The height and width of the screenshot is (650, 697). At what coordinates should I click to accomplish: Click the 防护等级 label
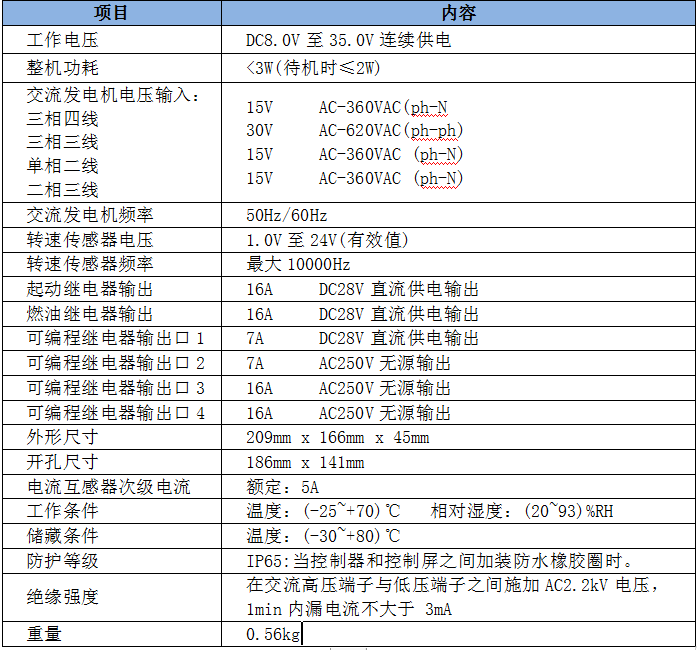point(62,561)
